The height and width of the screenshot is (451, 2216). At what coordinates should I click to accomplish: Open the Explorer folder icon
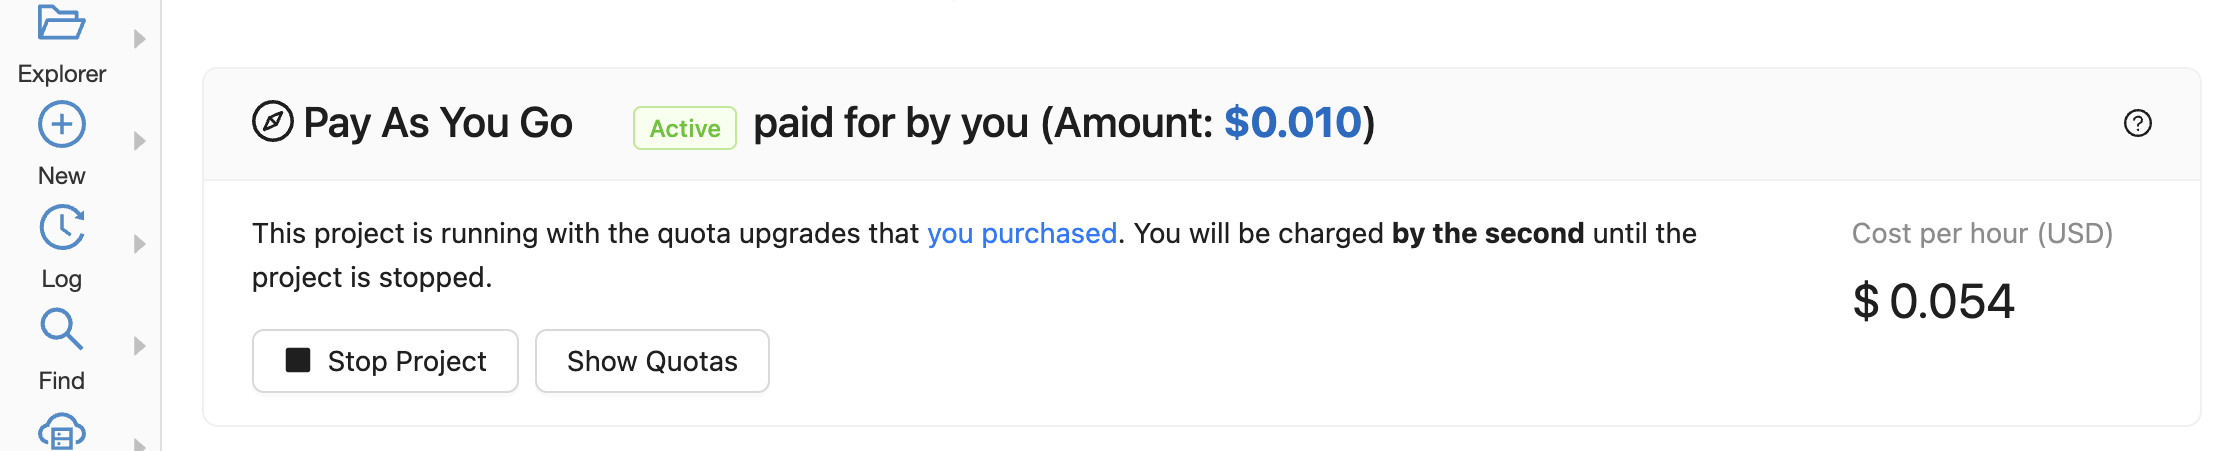[61, 22]
